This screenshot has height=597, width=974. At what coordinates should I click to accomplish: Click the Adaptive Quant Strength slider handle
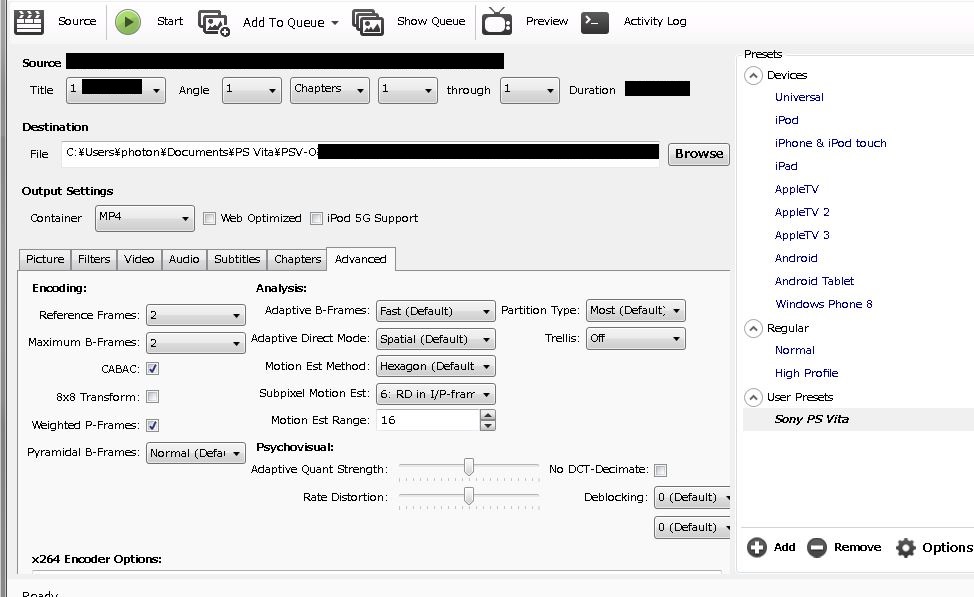click(x=469, y=467)
